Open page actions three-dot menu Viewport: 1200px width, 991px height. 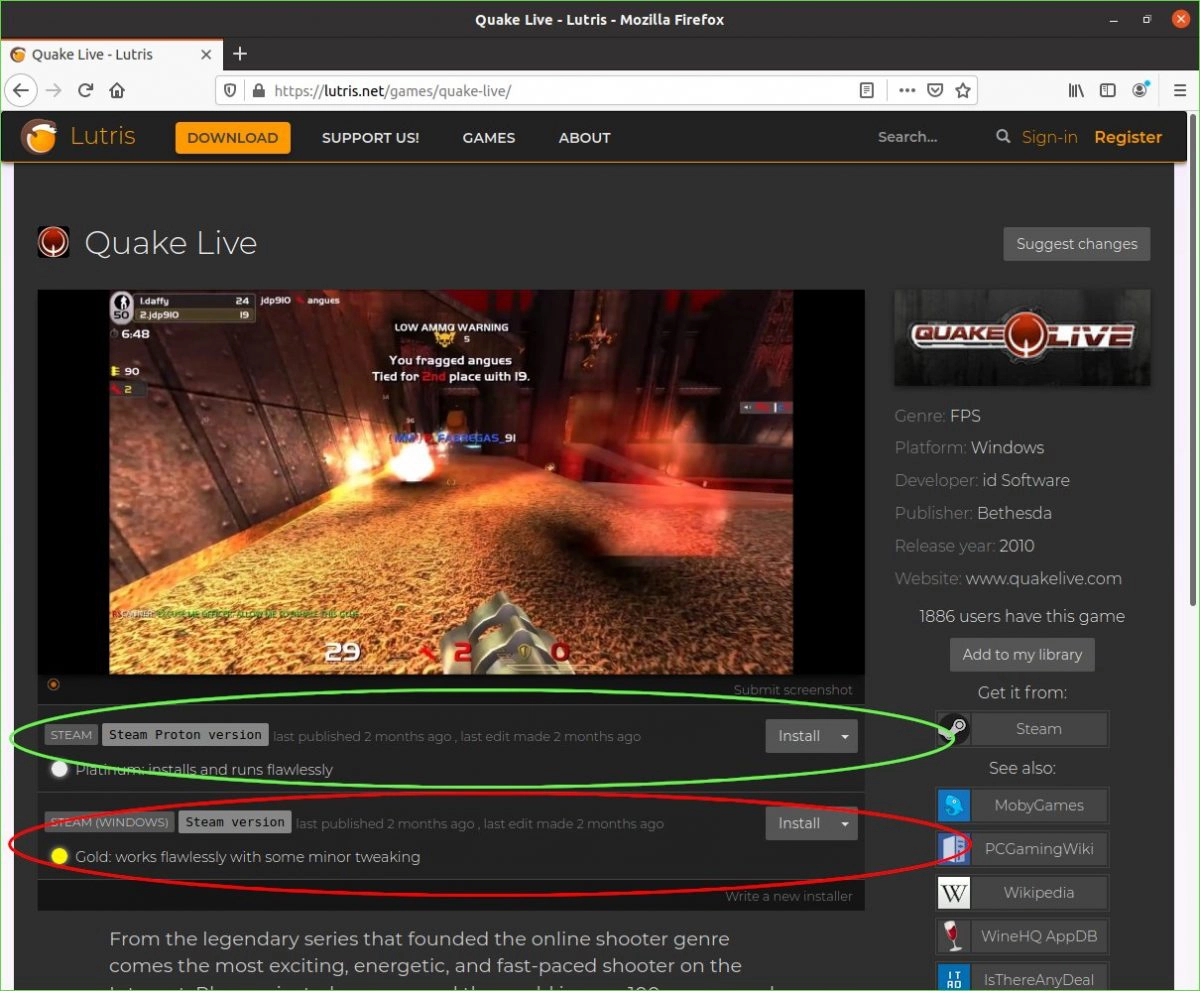[x=906, y=90]
